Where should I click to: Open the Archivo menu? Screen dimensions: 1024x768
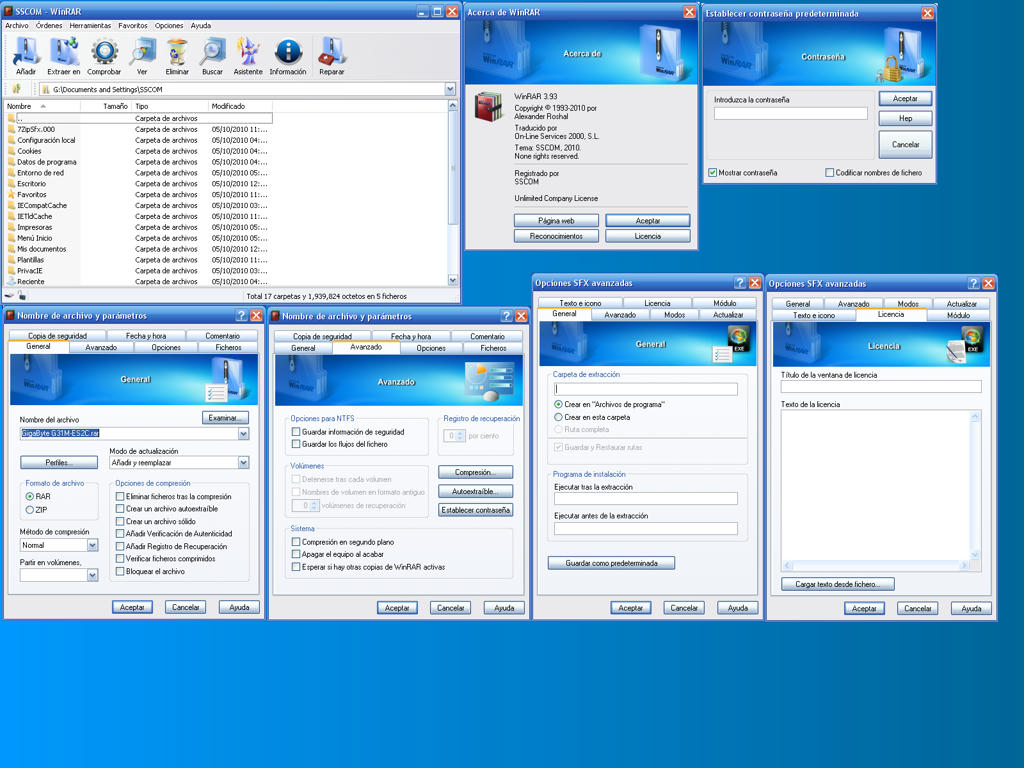(x=17, y=25)
